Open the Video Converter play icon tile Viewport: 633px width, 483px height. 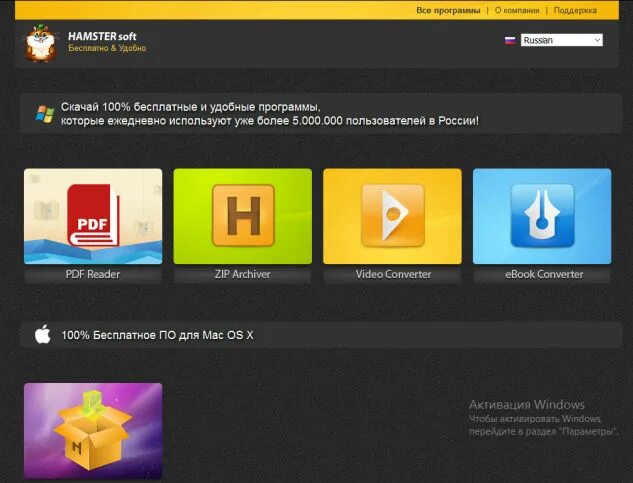point(392,216)
